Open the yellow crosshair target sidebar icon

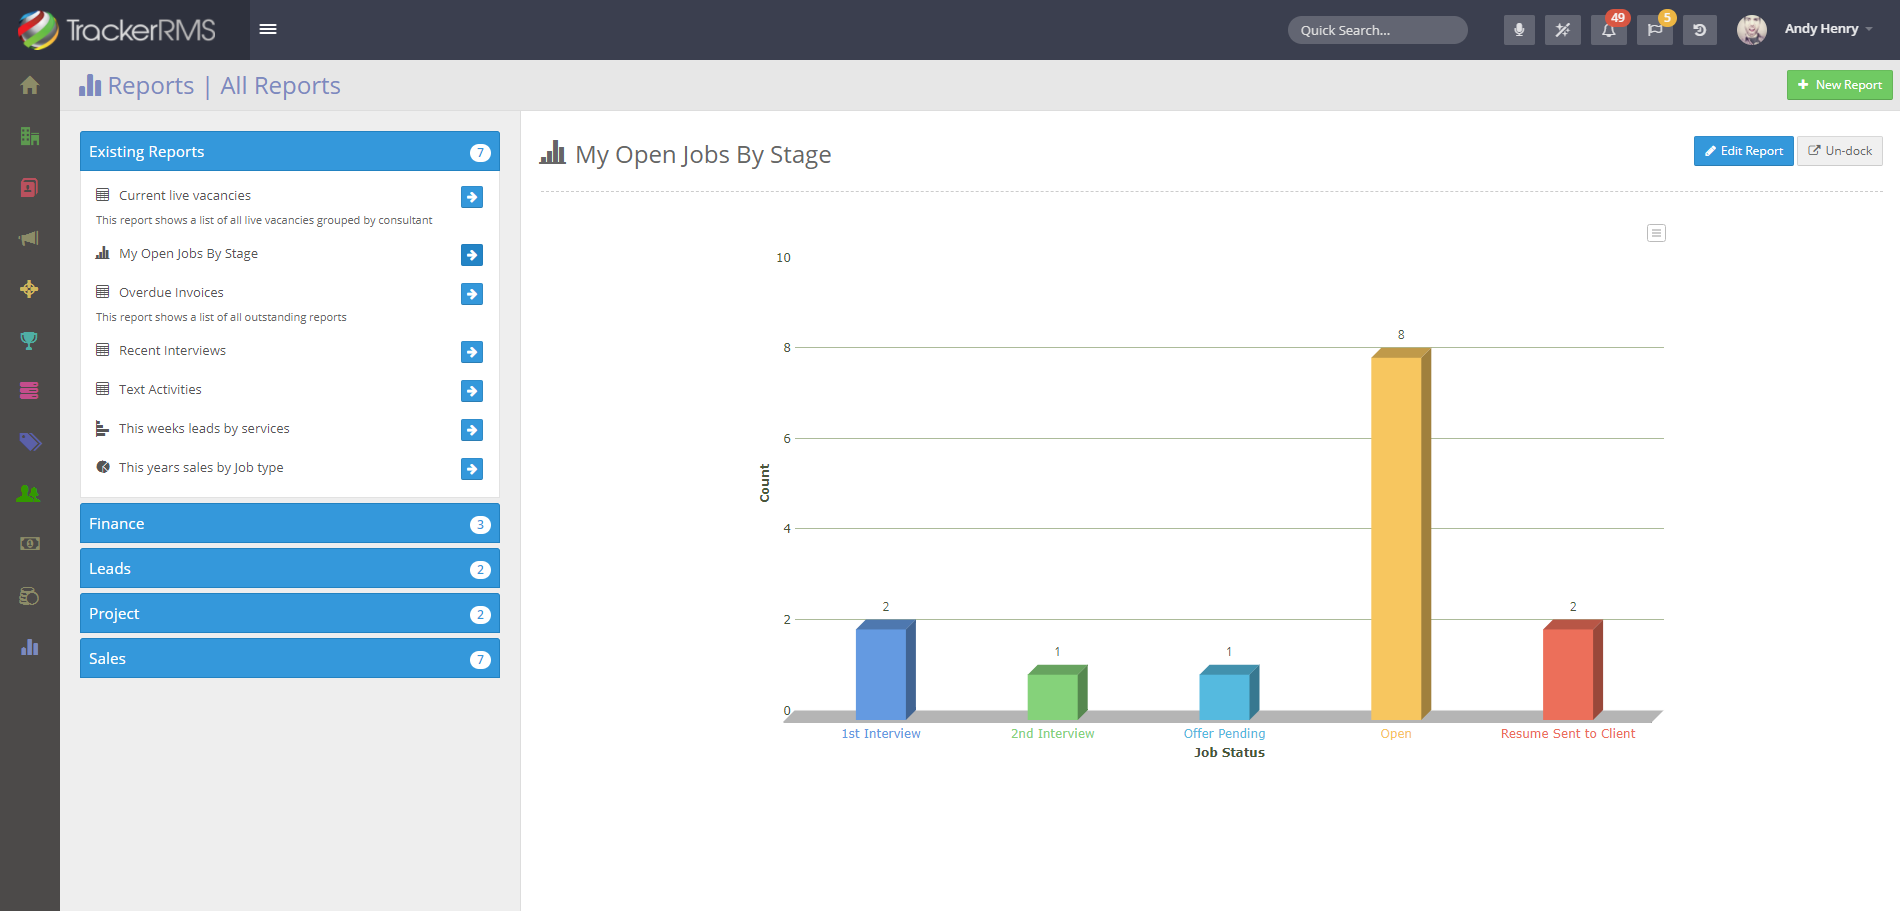(x=30, y=289)
